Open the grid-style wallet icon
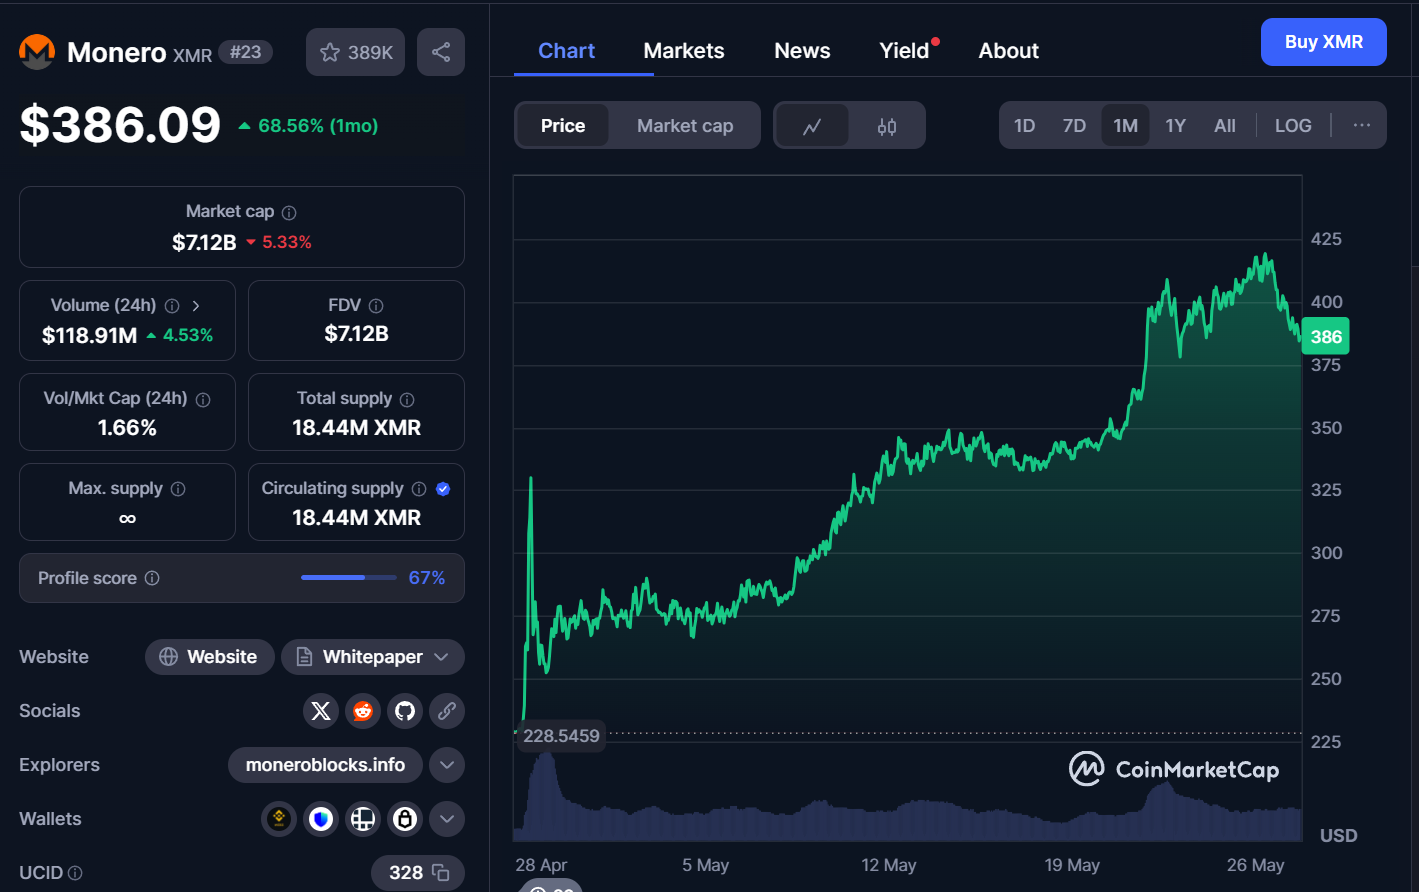The height and width of the screenshot is (892, 1419). tap(363, 819)
